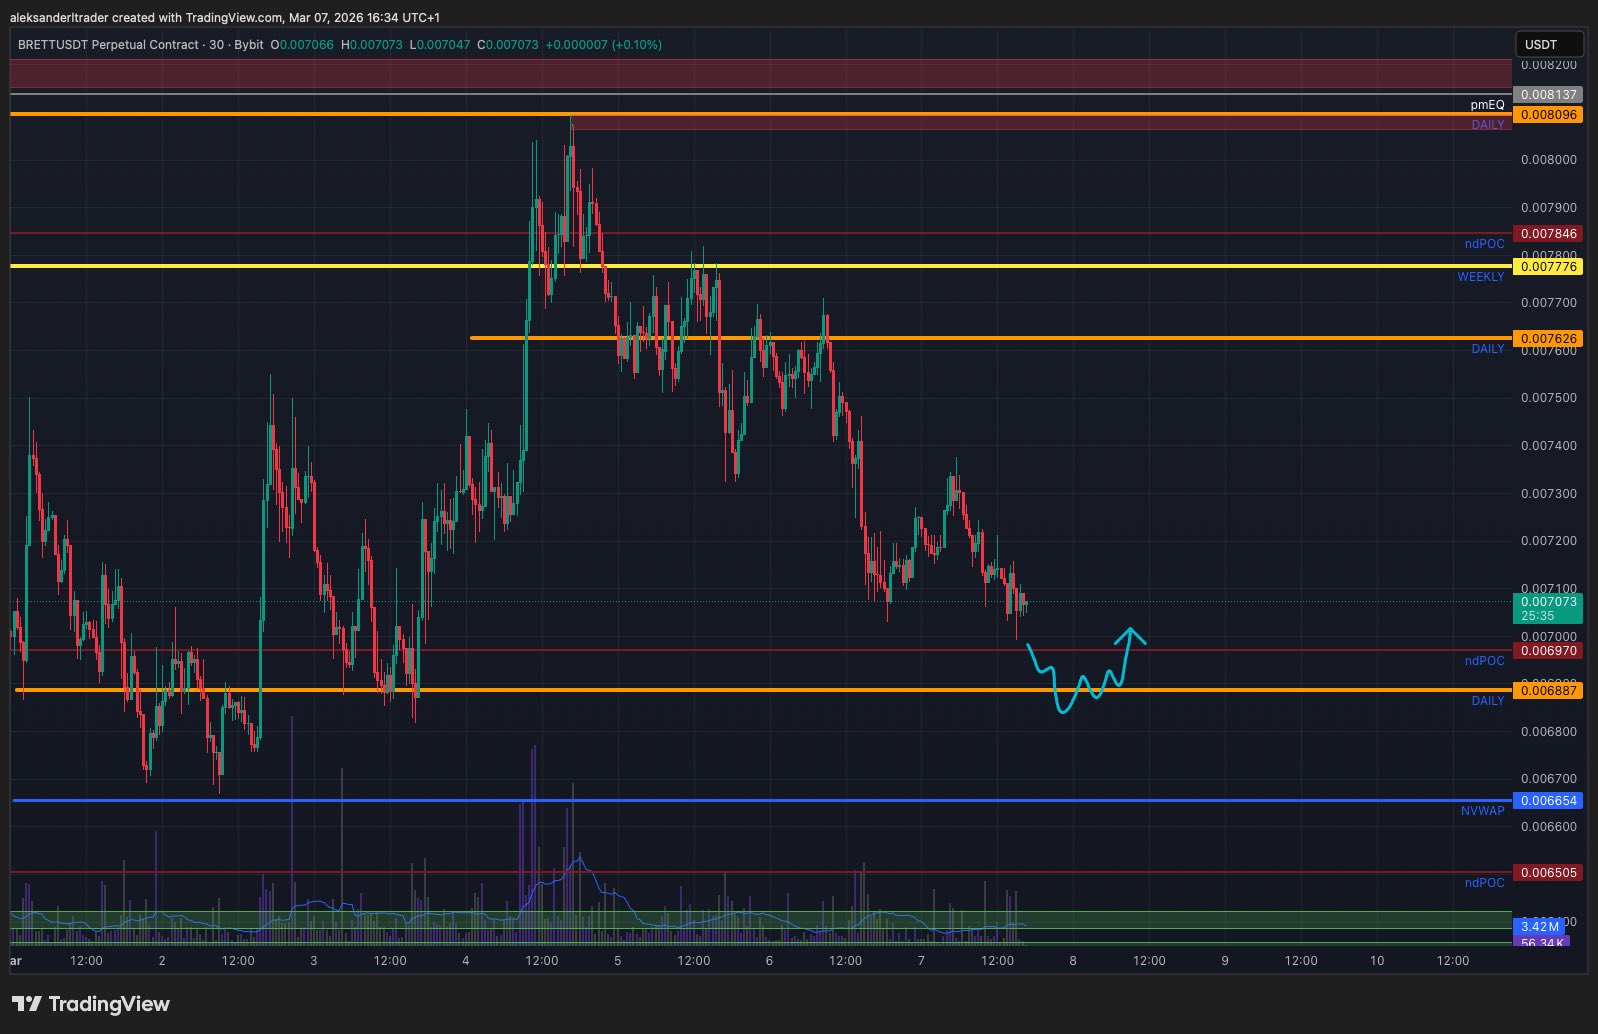Select the yellow 0.007776 price tag
The height and width of the screenshot is (1034, 1598).
1548,267
